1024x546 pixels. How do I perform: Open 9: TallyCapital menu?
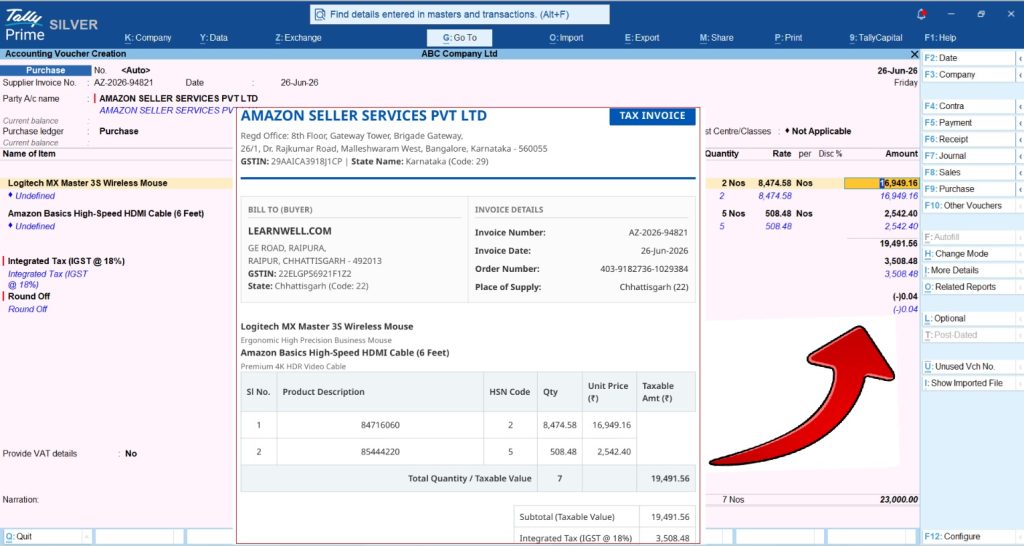(x=876, y=38)
